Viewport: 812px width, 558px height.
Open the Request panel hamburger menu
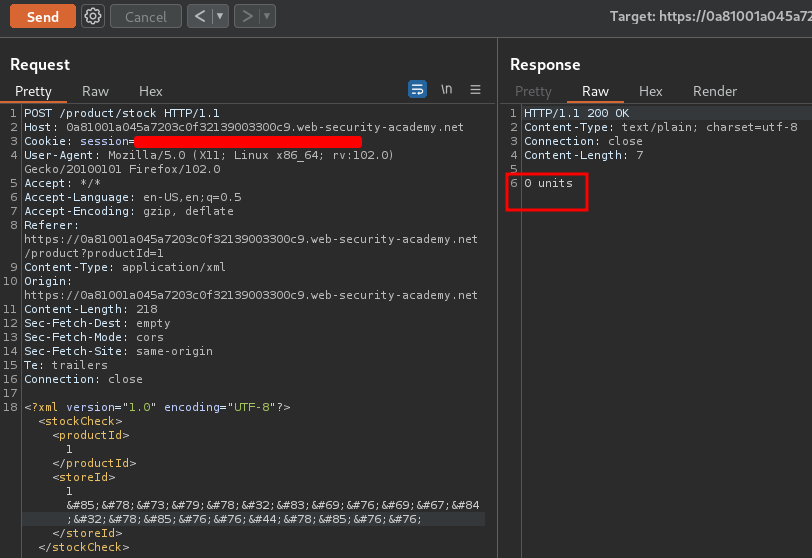coord(475,90)
